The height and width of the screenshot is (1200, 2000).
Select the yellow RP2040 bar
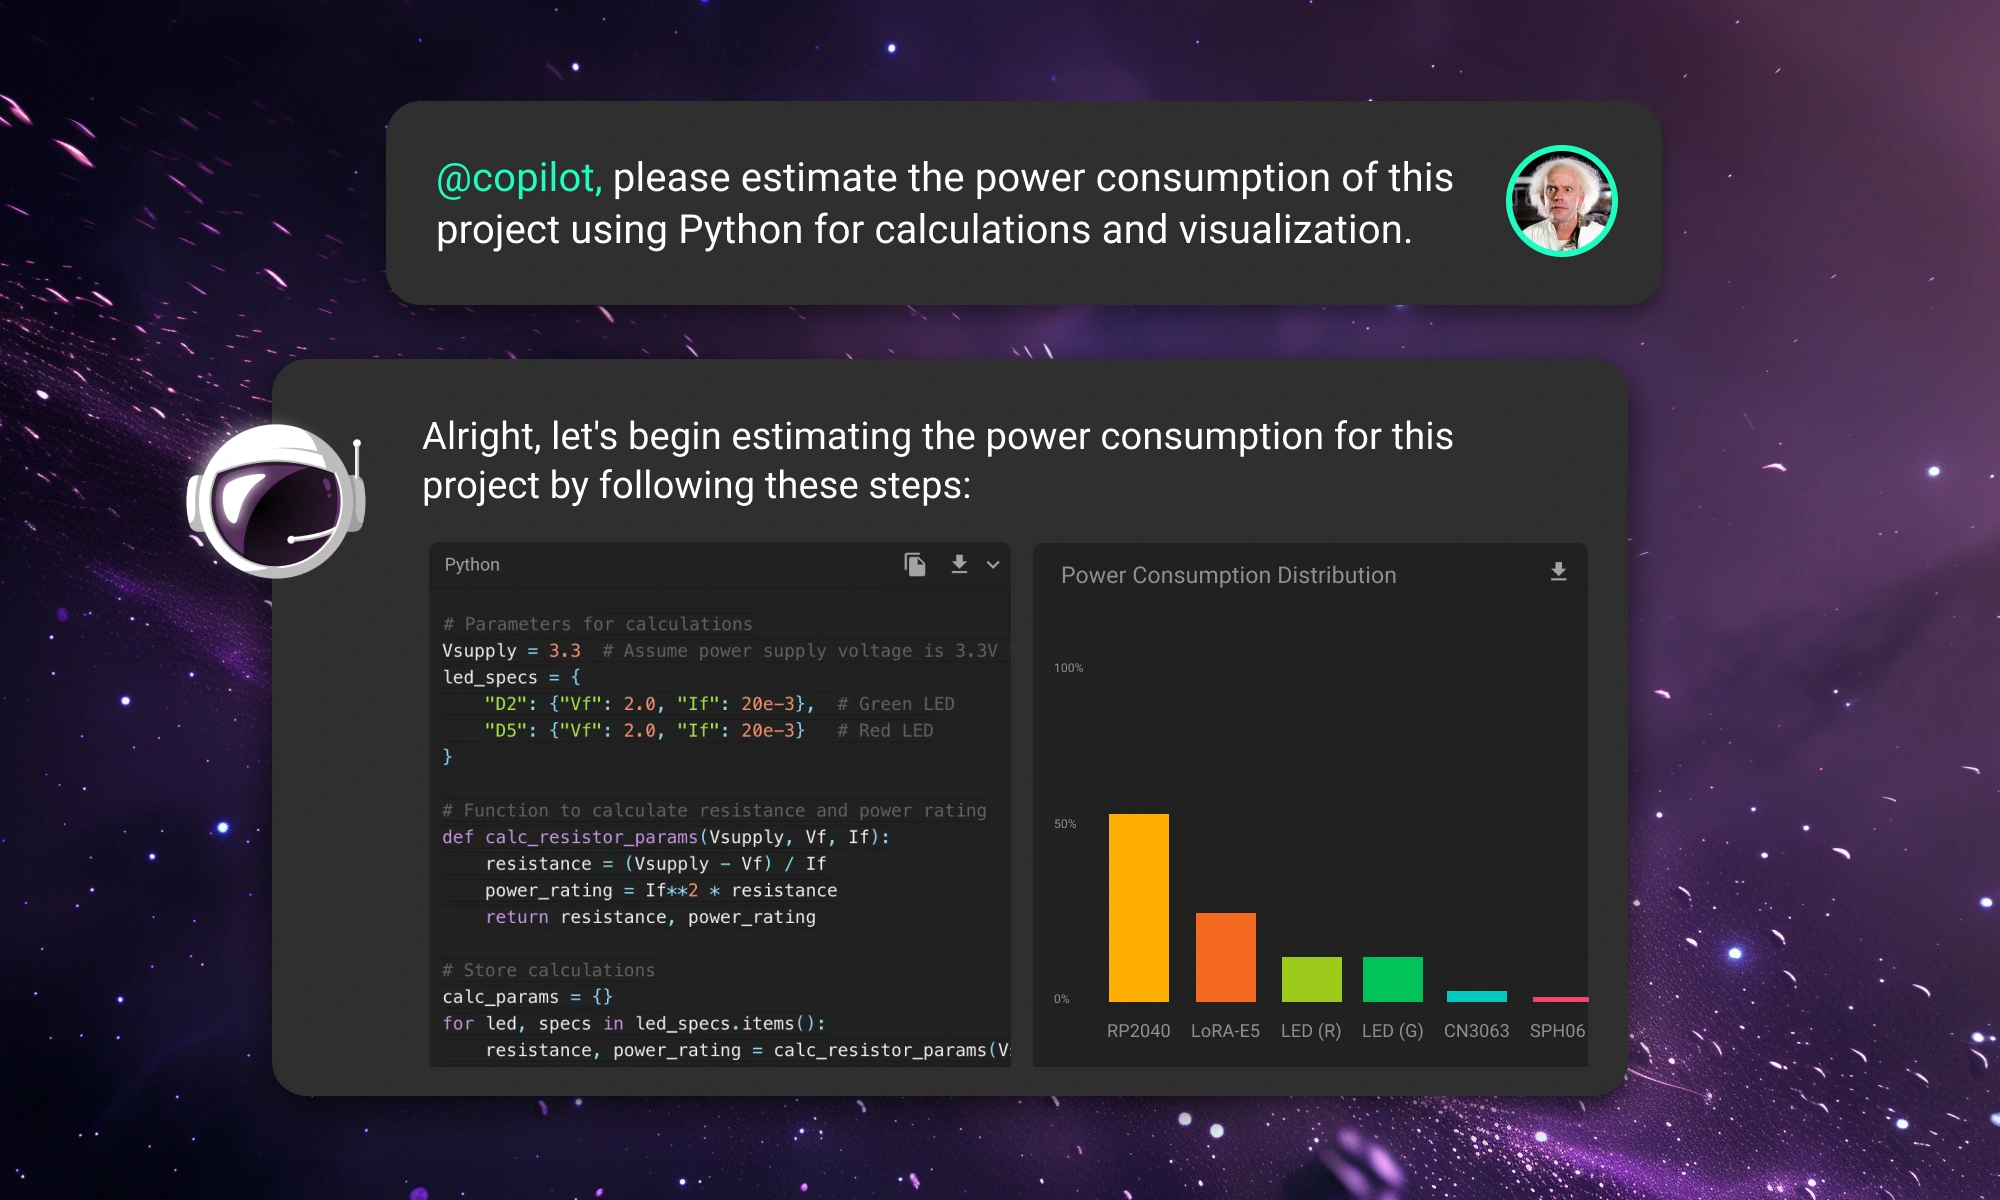pyautogui.click(x=1138, y=907)
